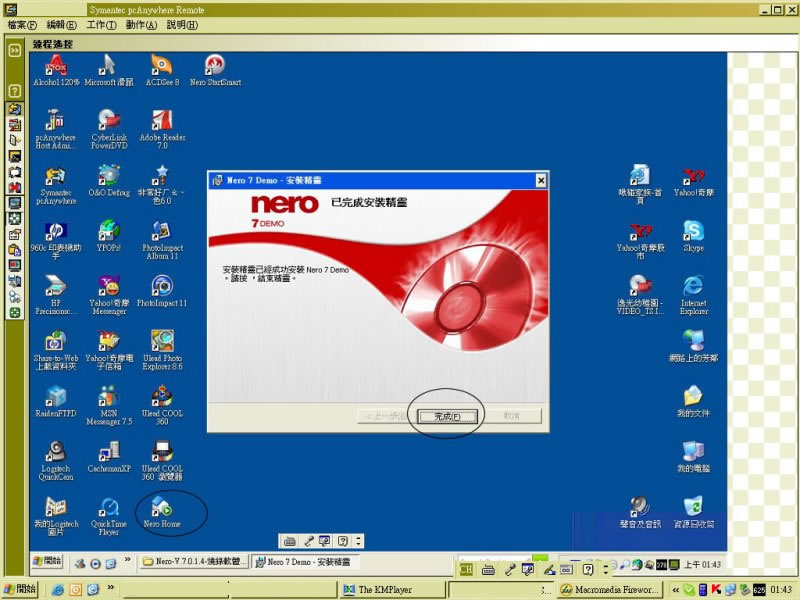
Task: Expand the remote quick launch chevron
Action: (x=127, y=560)
